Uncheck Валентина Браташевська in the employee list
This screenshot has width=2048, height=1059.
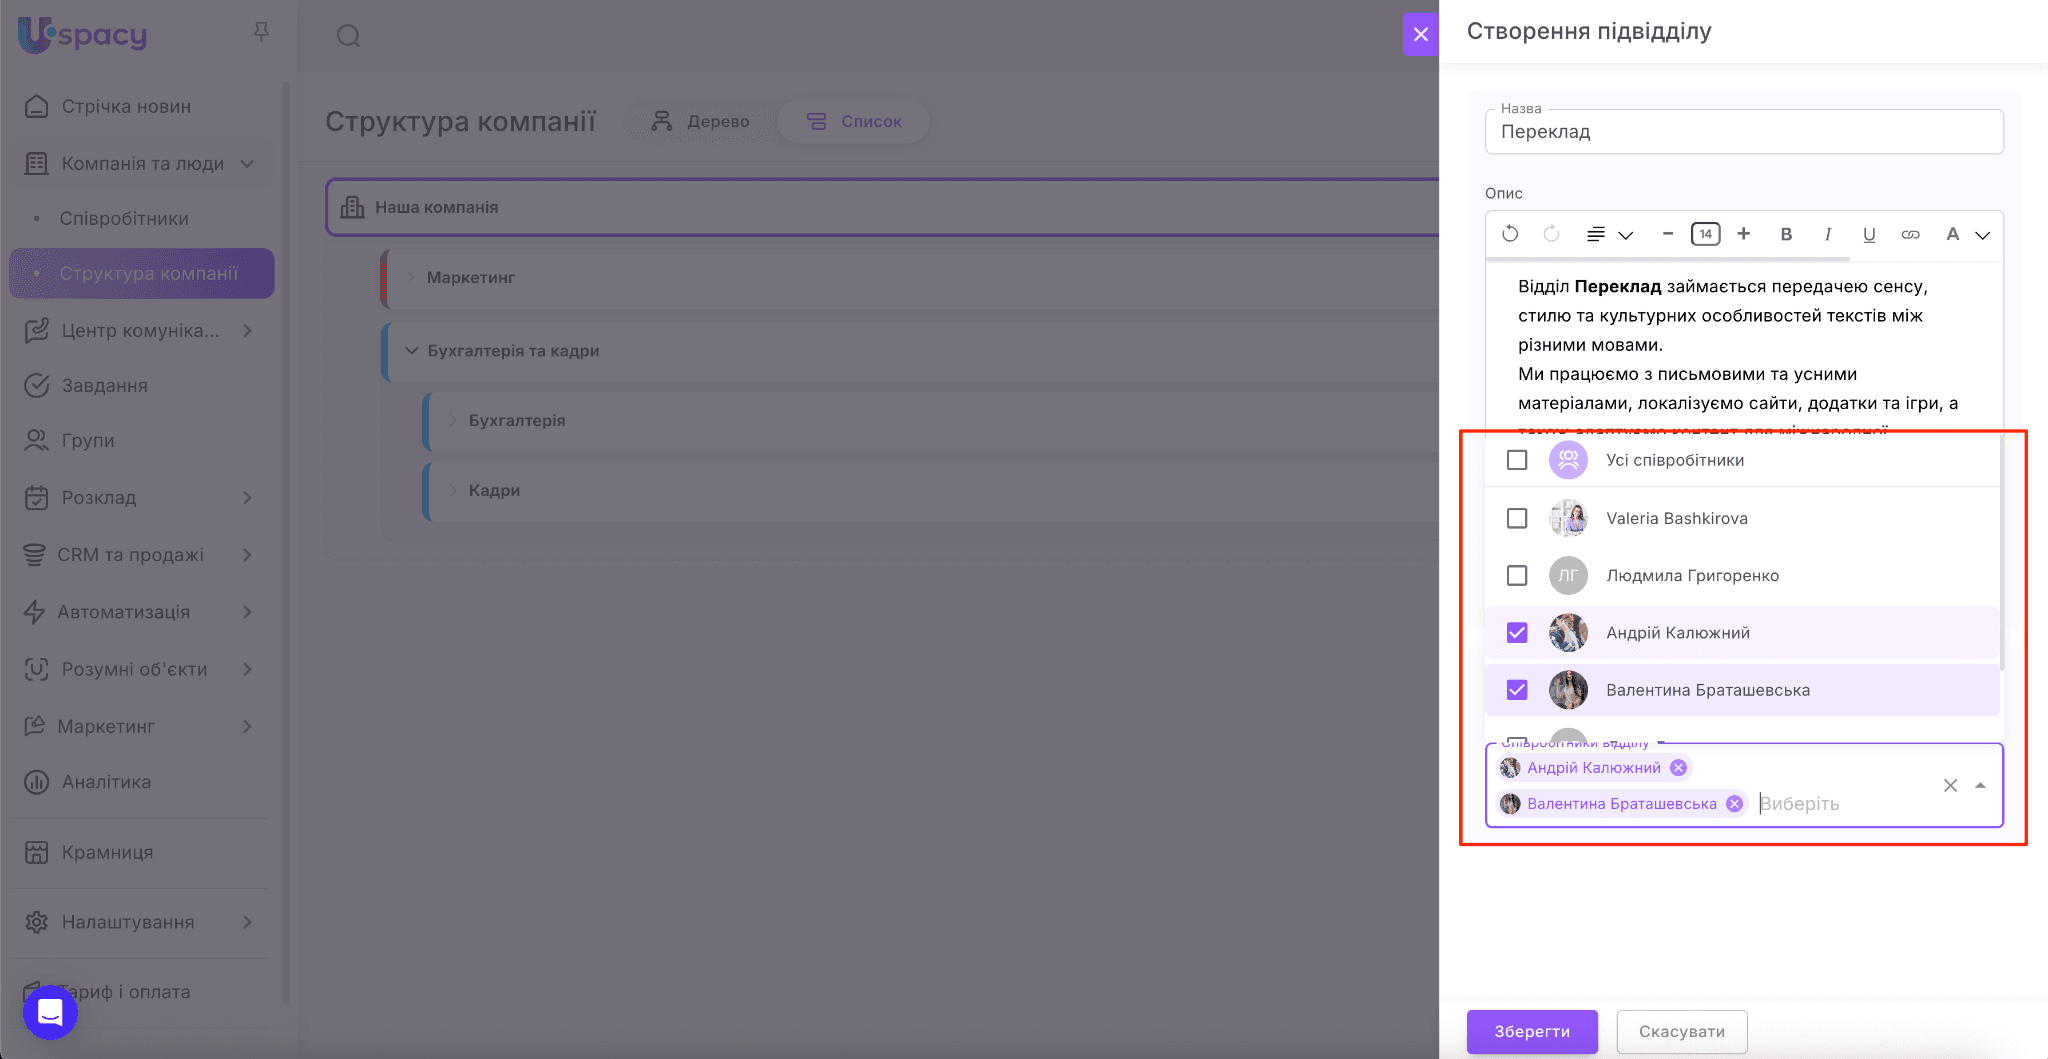(1517, 690)
